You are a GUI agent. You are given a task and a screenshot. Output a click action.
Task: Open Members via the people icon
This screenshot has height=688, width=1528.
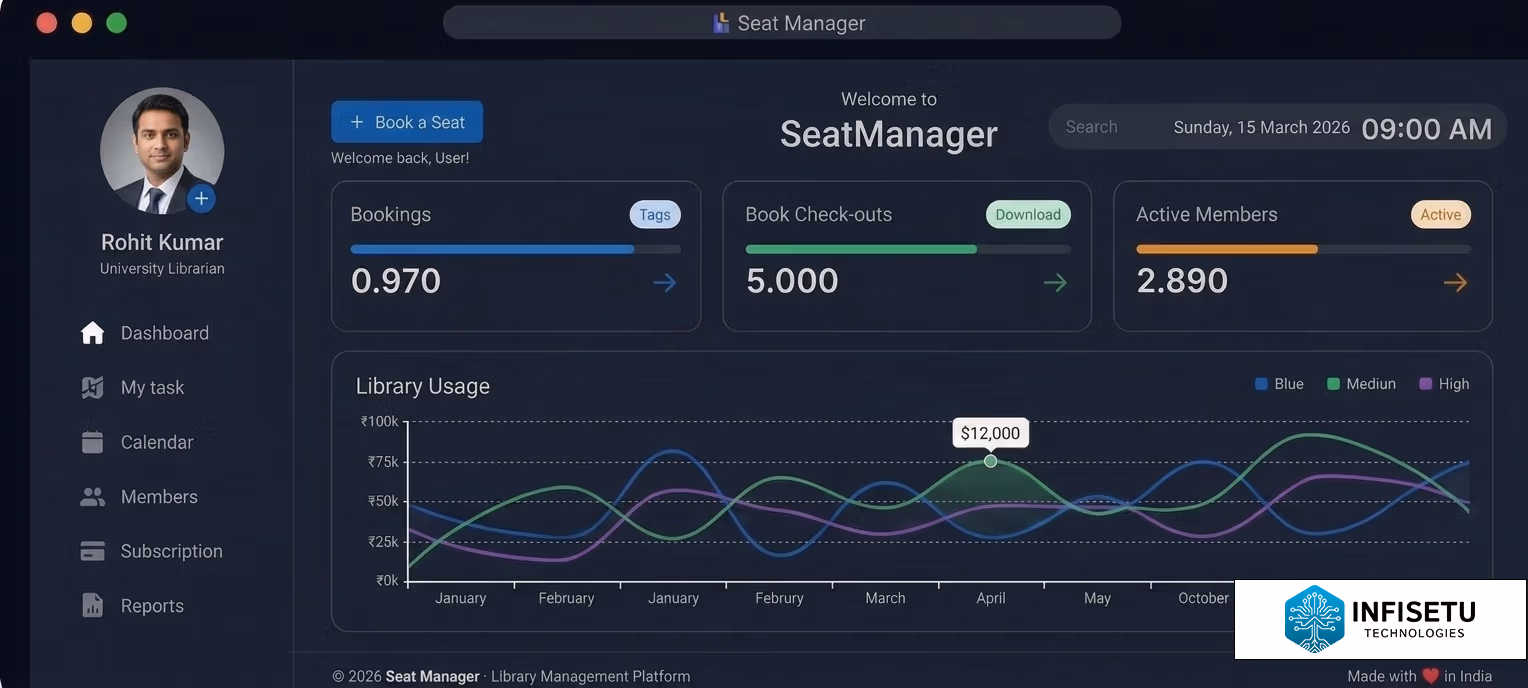point(92,497)
